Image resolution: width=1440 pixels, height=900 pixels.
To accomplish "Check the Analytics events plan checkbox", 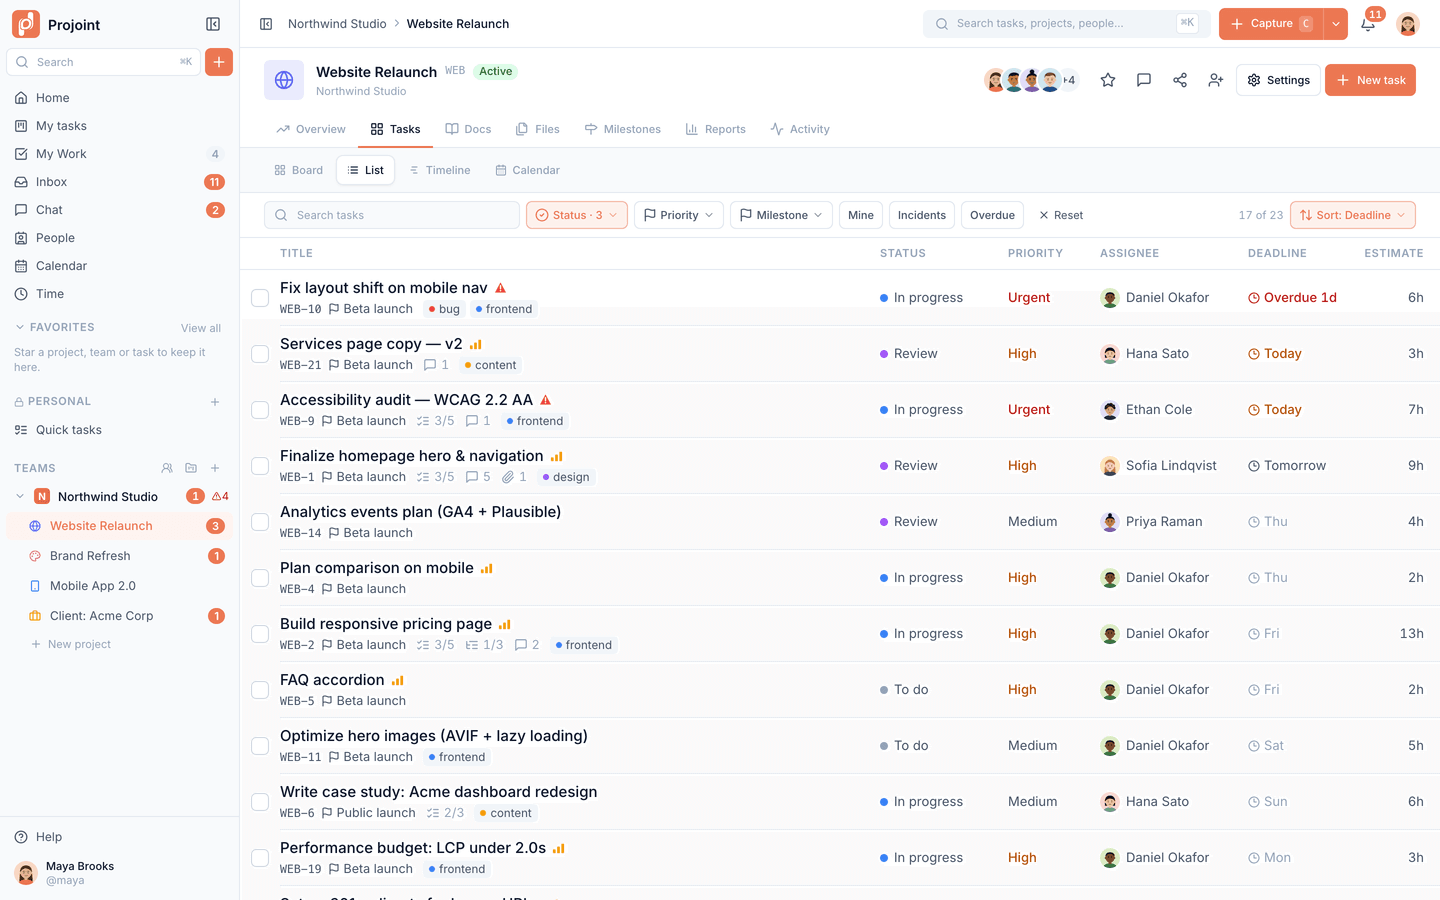I will click(x=260, y=522).
